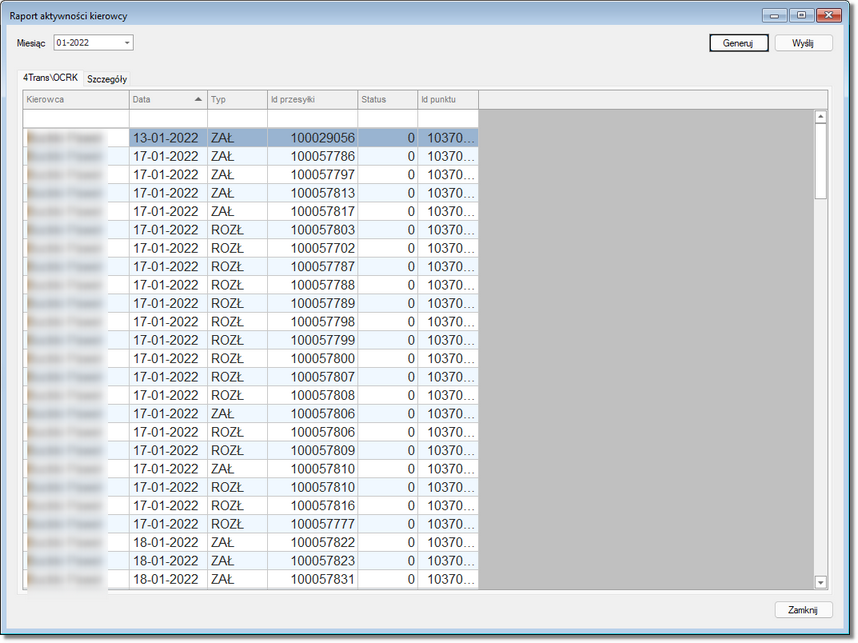Screen dimensions: 858x643
Task: Select shipment ID 100057808
Action: pos(312,395)
